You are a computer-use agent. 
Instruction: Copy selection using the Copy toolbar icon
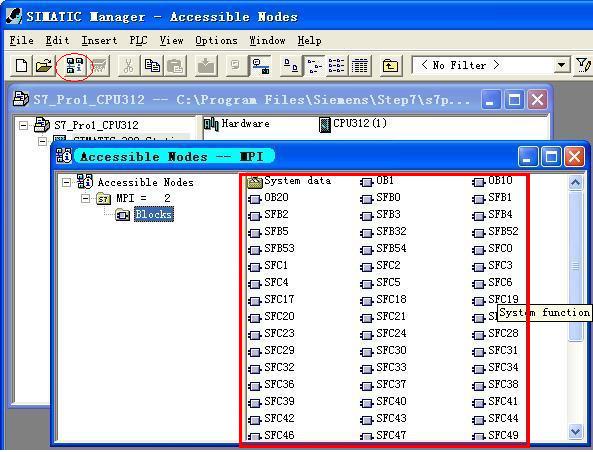(x=152, y=66)
